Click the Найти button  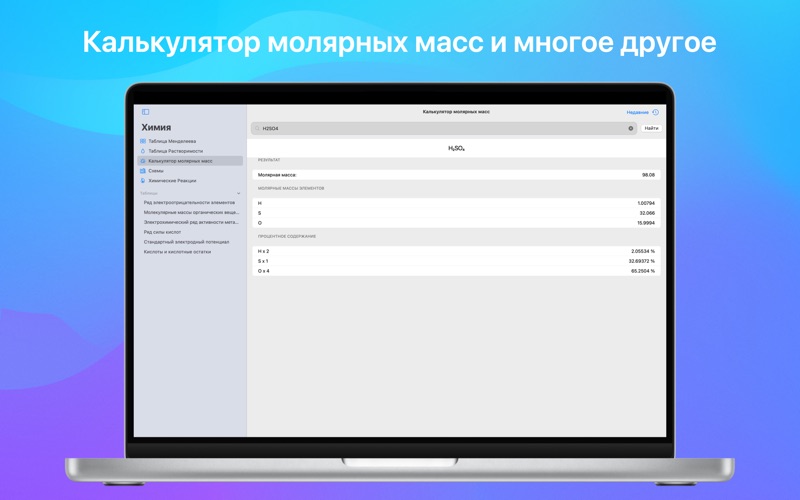651,129
